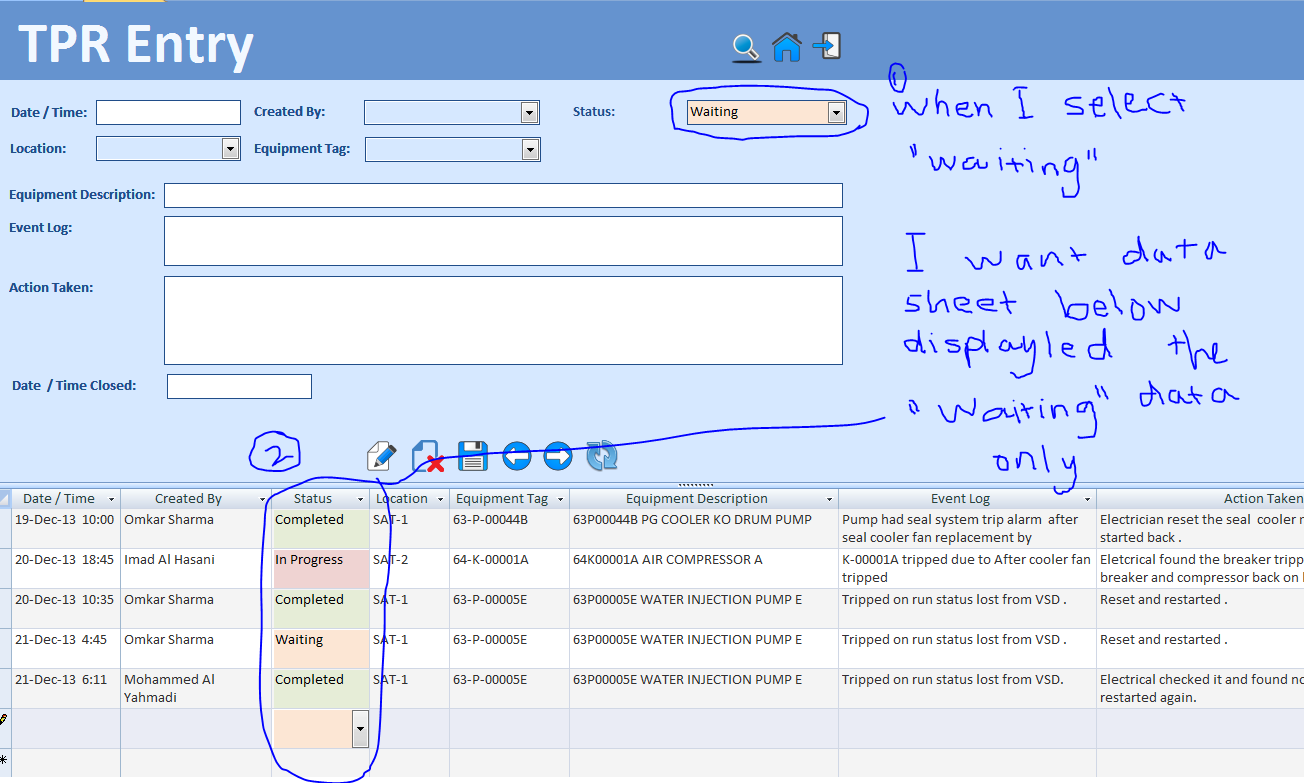Select the In Progress status cell
This screenshot has width=1304, height=783.
(x=320, y=569)
